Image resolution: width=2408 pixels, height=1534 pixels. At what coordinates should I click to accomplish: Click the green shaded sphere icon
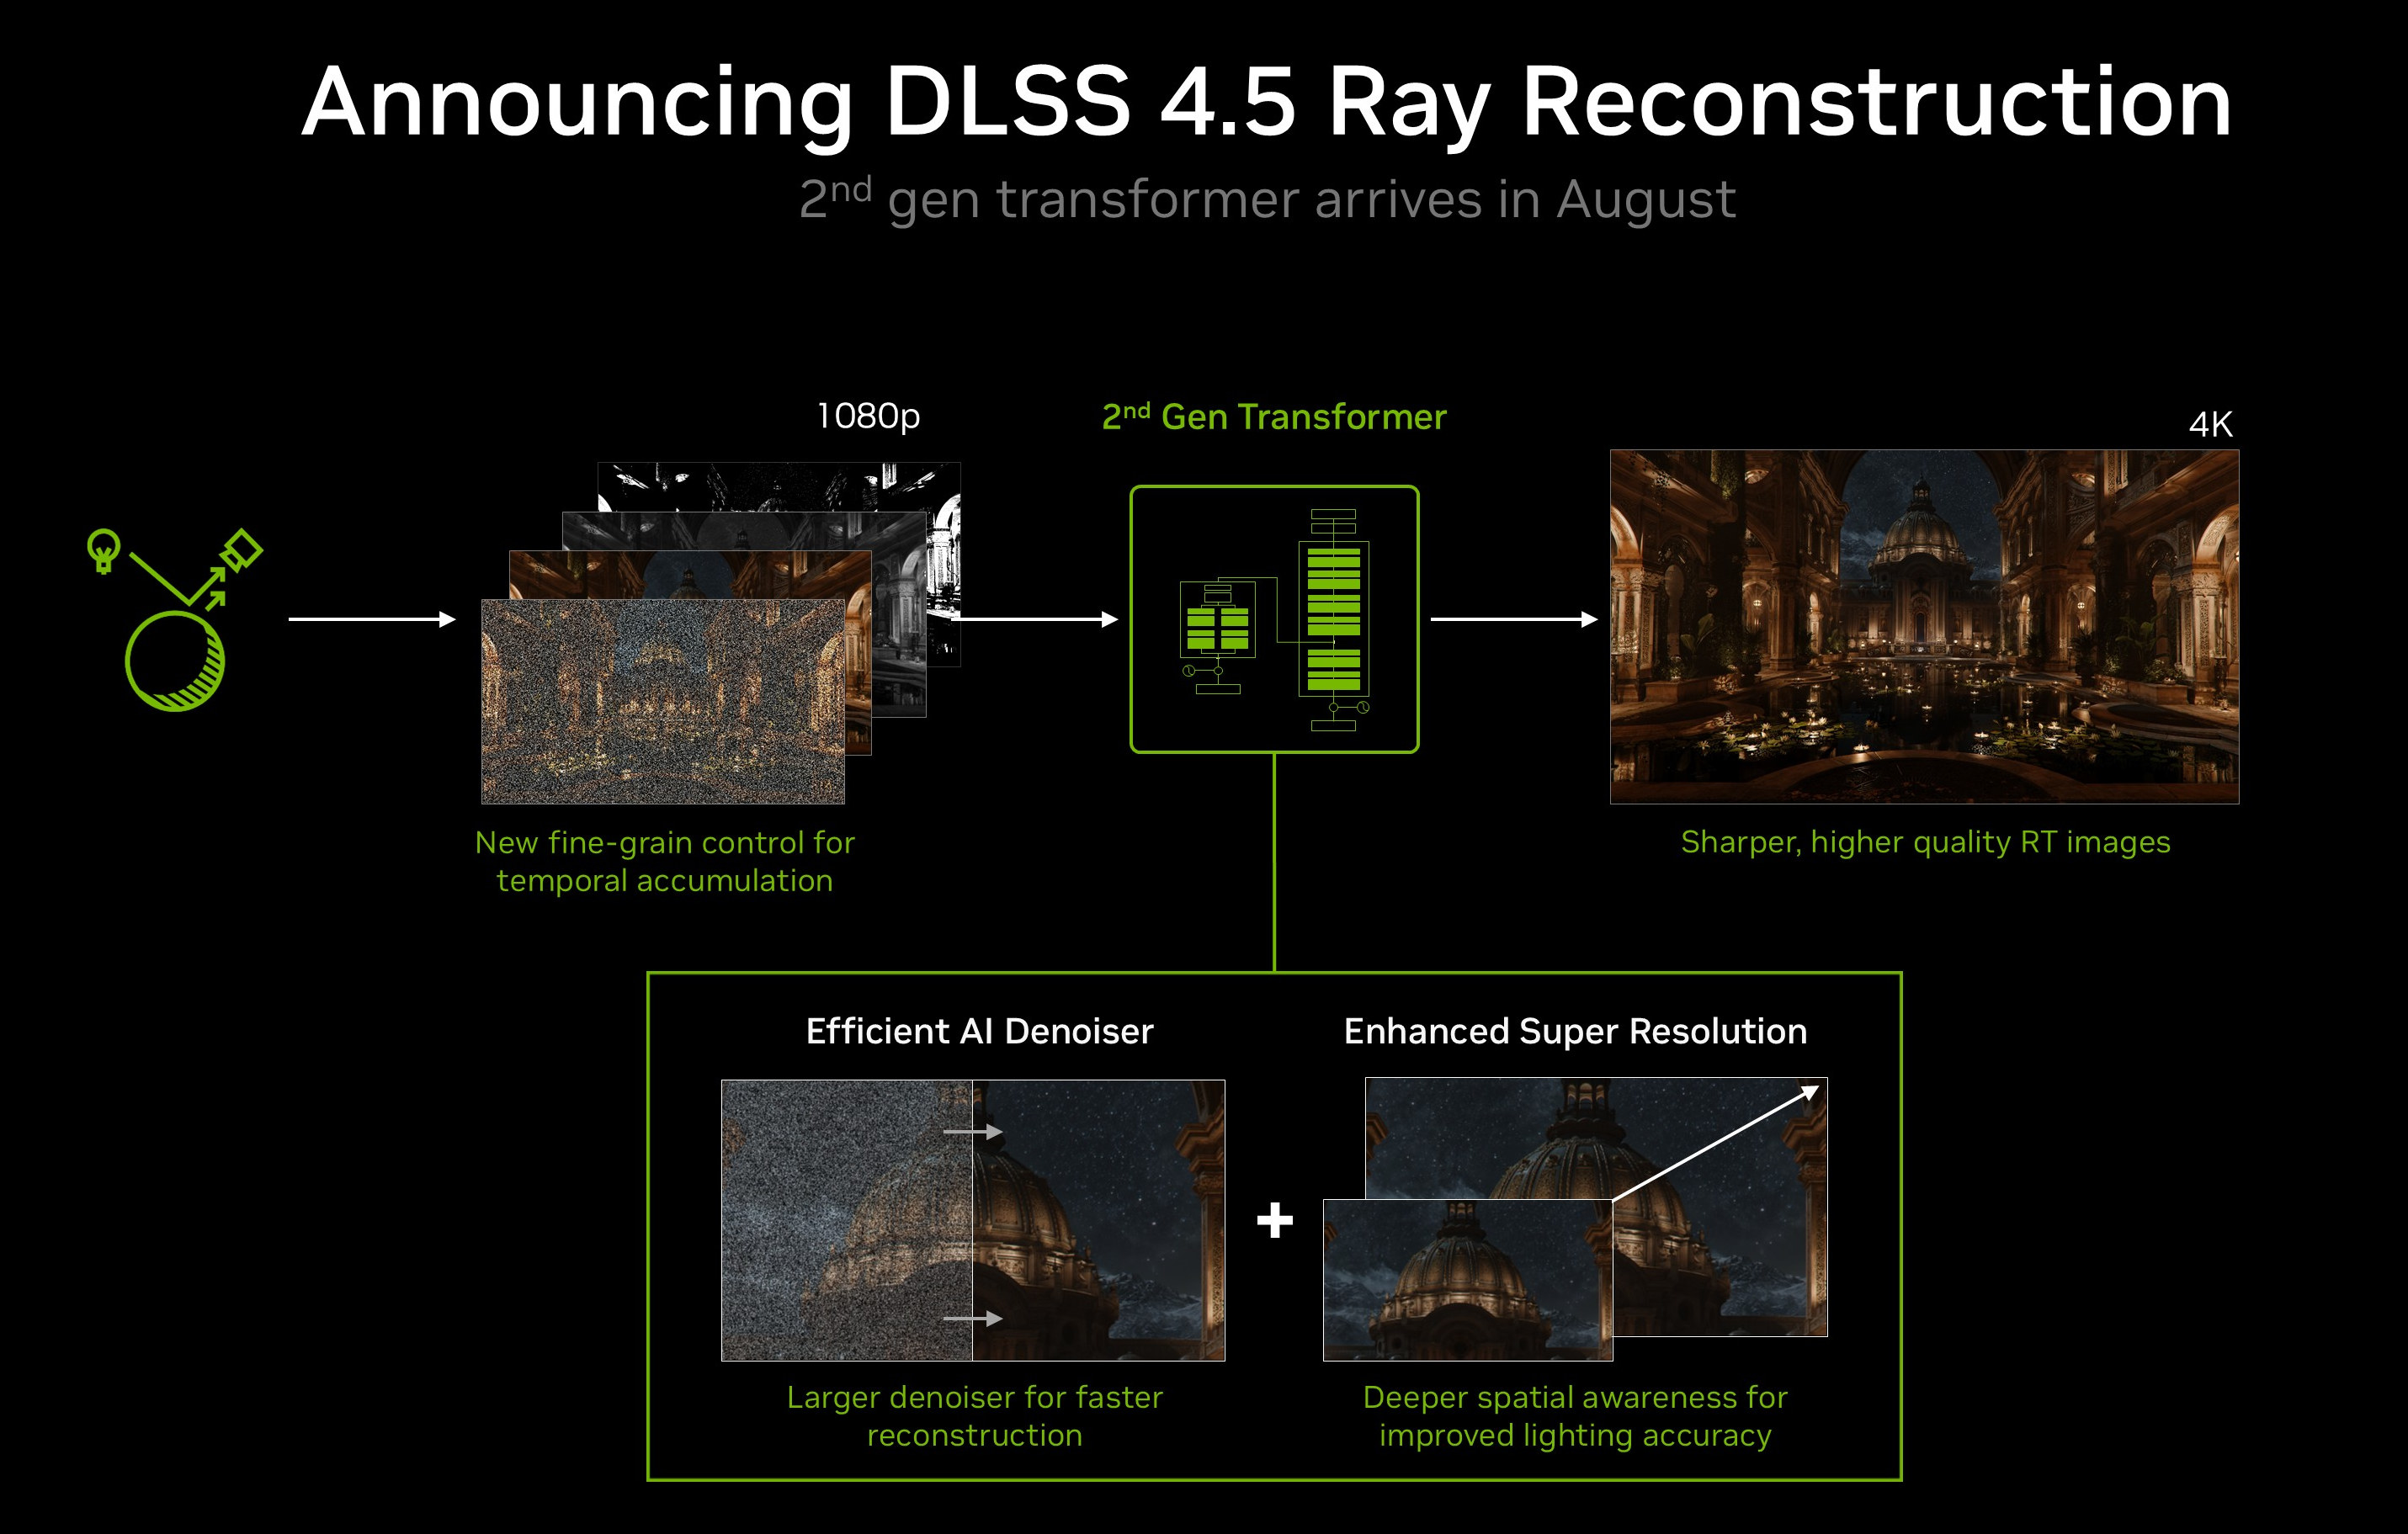175,661
